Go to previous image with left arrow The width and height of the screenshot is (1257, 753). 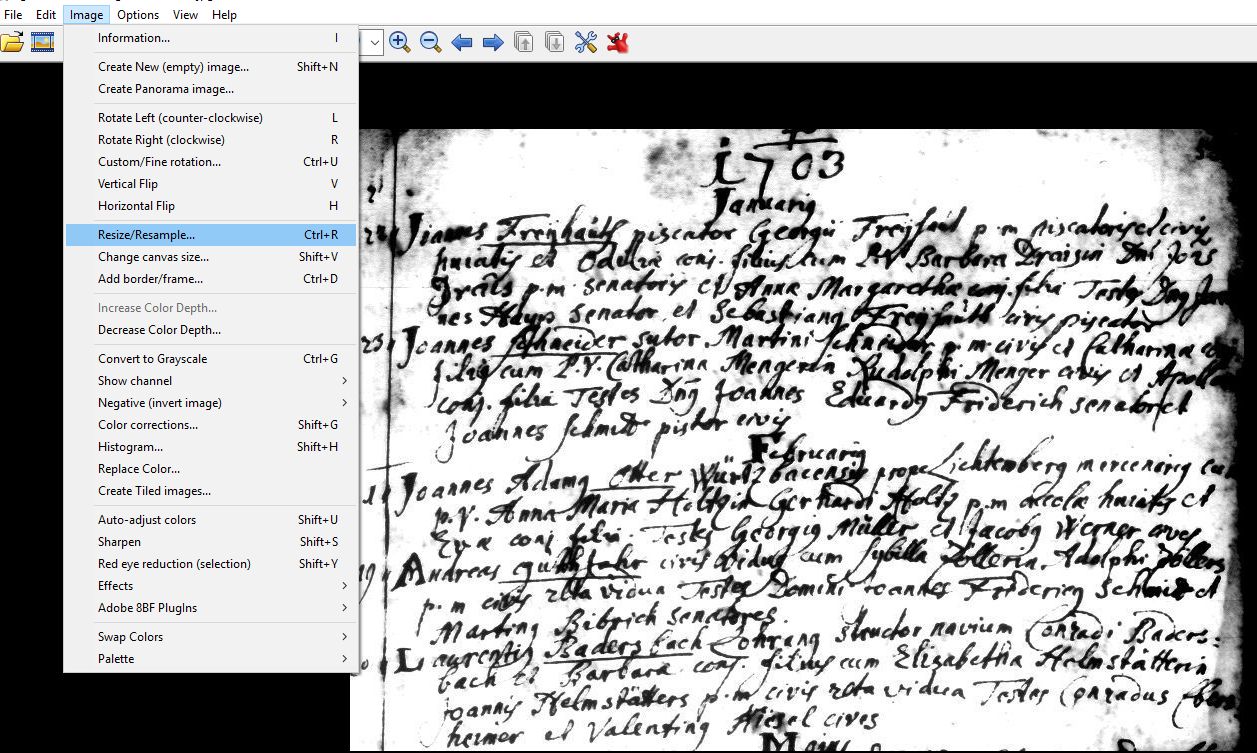(x=462, y=42)
